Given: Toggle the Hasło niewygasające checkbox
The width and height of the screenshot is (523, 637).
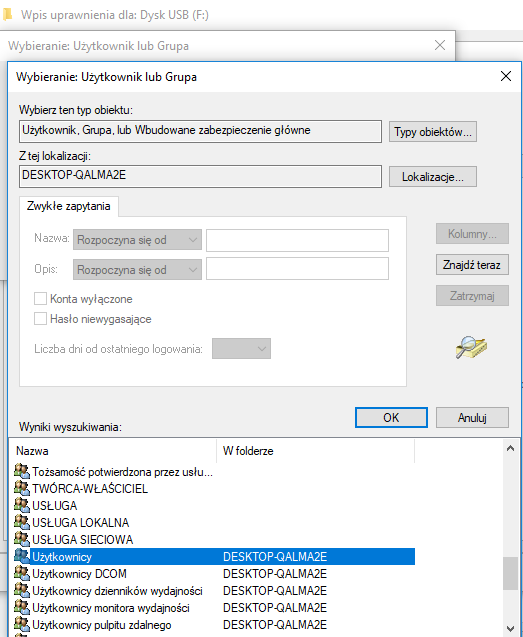Looking at the screenshot, I should coord(40,318).
